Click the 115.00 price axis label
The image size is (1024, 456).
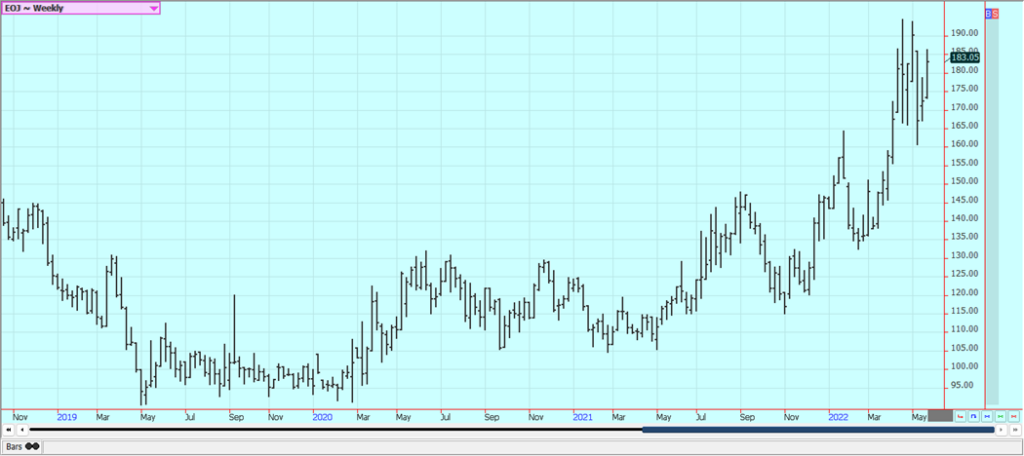coord(964,311)
